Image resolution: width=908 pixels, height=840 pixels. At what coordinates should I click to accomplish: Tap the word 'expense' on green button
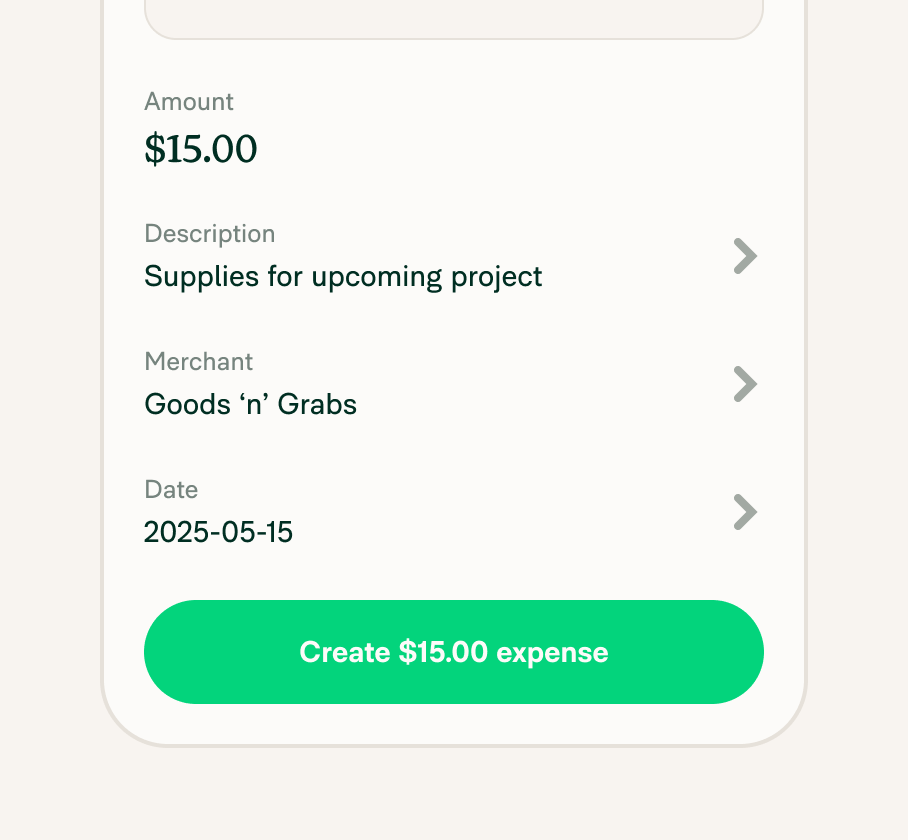click(552, 654)
